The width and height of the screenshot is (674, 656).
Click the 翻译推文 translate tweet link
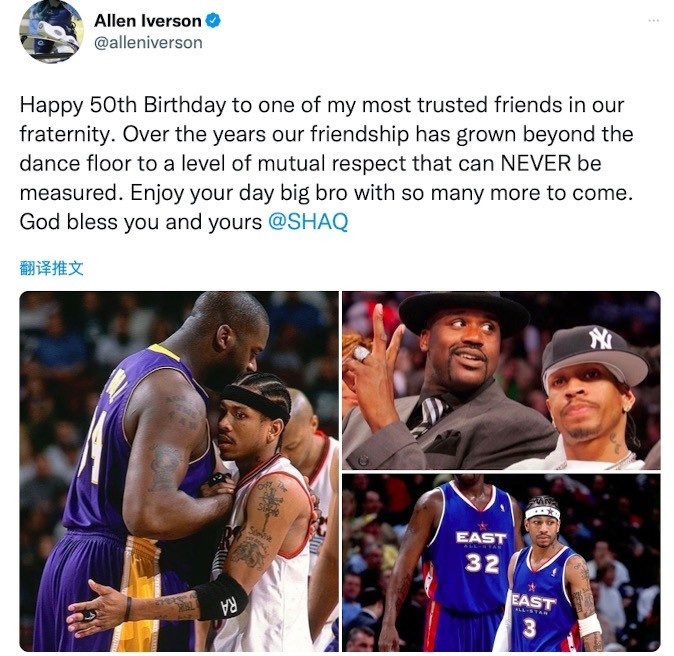click(52, 268)
